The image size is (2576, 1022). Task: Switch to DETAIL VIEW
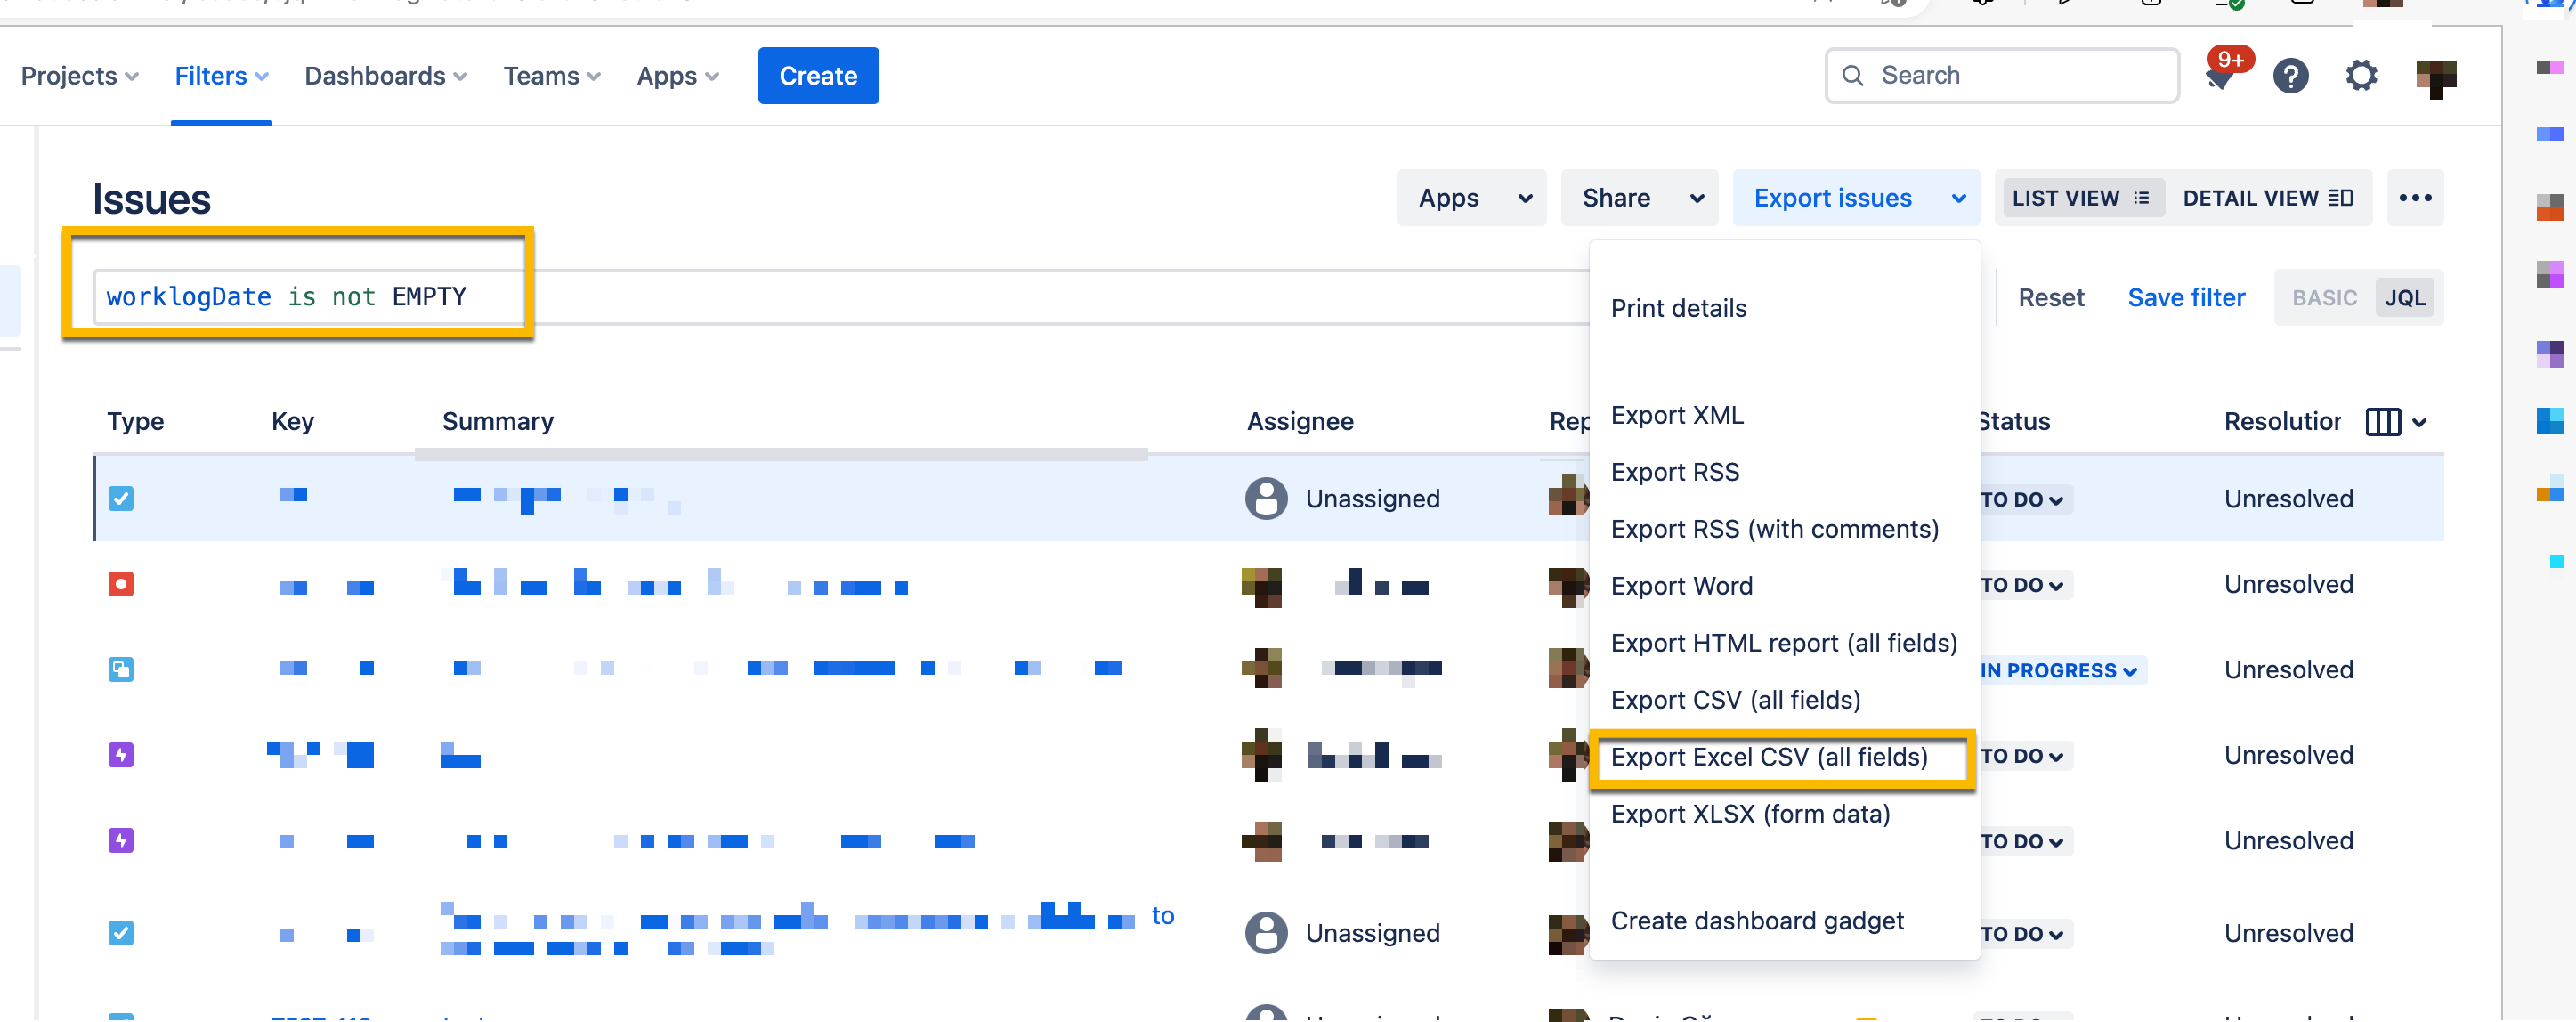coord(2267,198)
